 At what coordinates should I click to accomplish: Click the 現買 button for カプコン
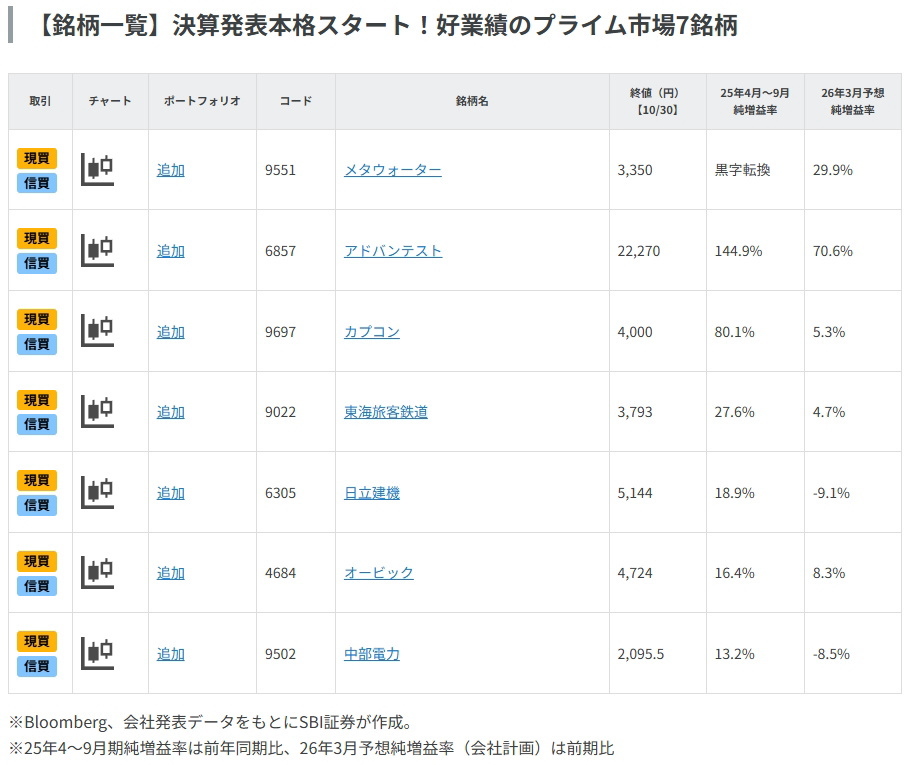[38, 318]
